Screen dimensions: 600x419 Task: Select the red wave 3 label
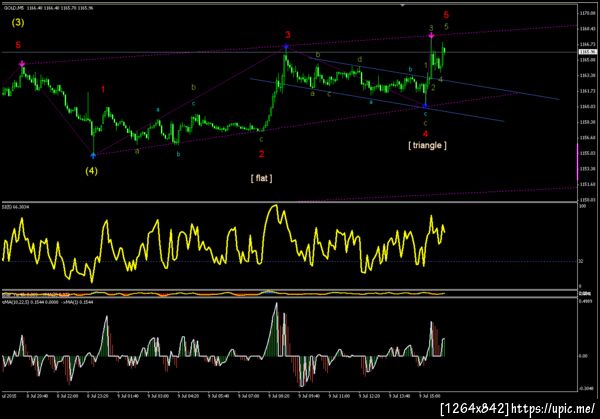click(x=288, y=35)
